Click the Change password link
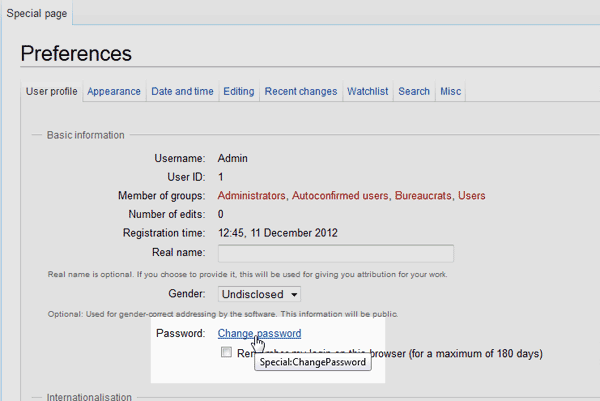Viewport: 600px width, 401px height. tap(259, 333)
